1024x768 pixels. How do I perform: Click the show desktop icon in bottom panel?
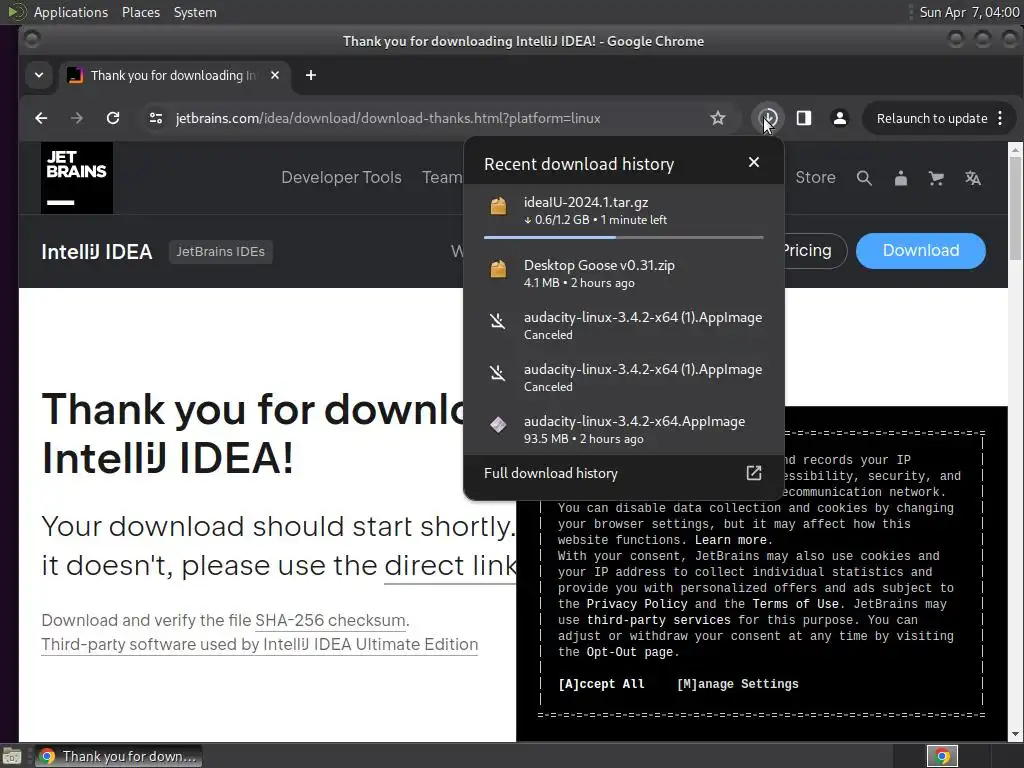coord(12,756)
